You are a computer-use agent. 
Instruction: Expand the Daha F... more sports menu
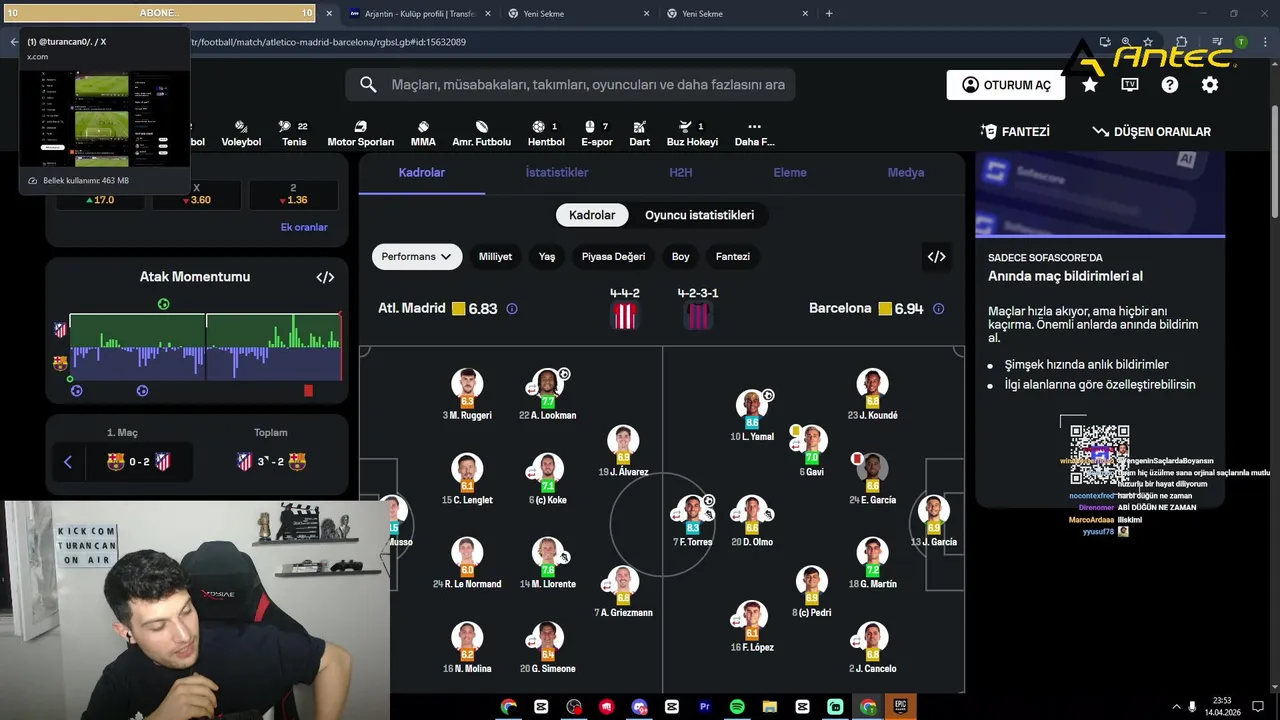(x=754, y=133)
